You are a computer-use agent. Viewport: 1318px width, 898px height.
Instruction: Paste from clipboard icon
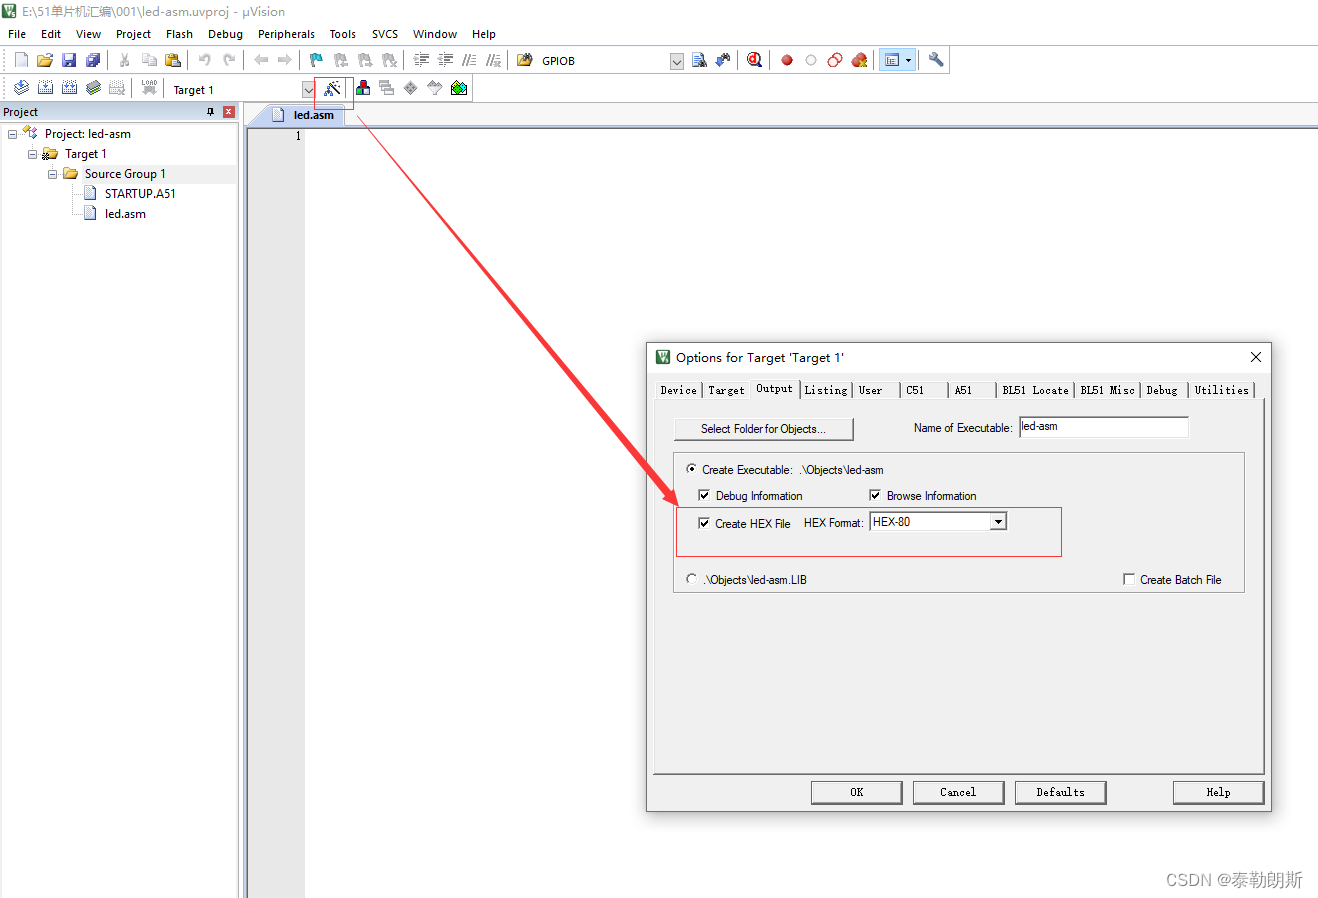coord(173,60)
